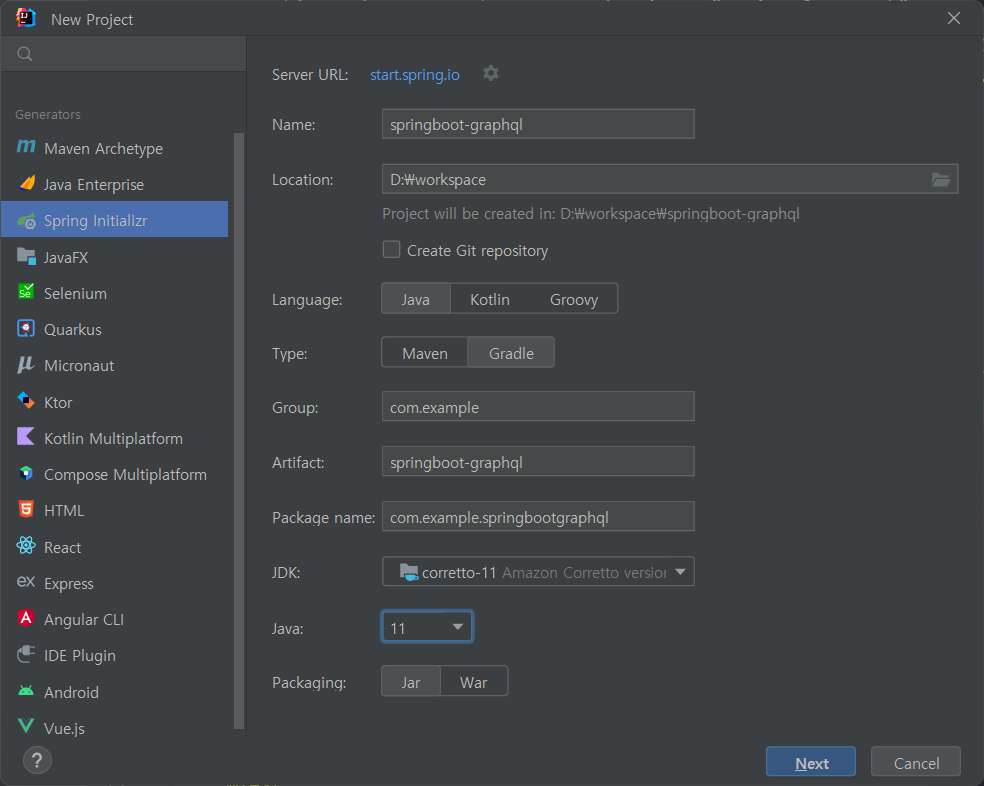Select the Vue.js generator icon
Viewport: 984px width, 786px height.
26,726
